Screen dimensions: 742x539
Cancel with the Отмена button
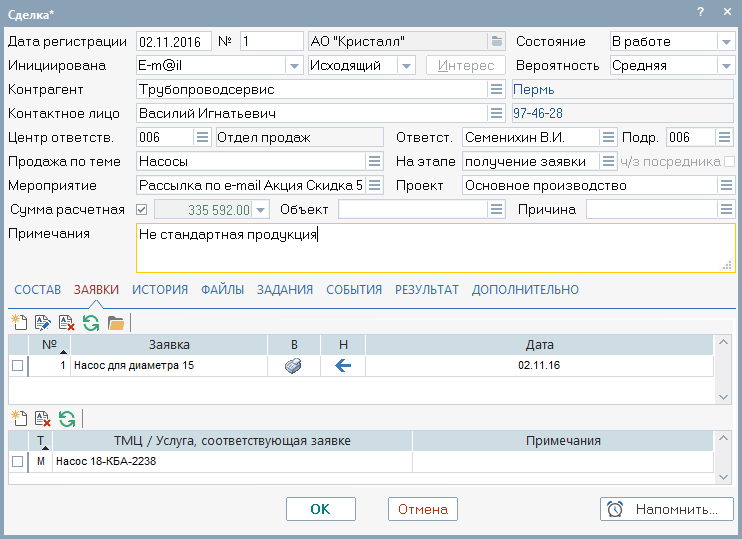pos(423,509)
